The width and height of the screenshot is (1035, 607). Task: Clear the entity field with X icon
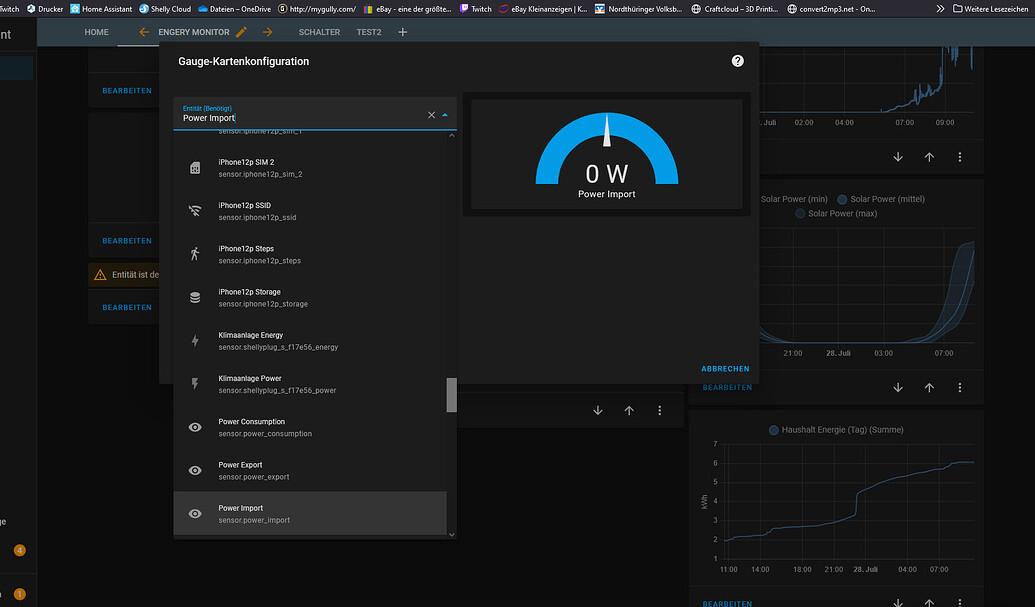pos(432,115)
